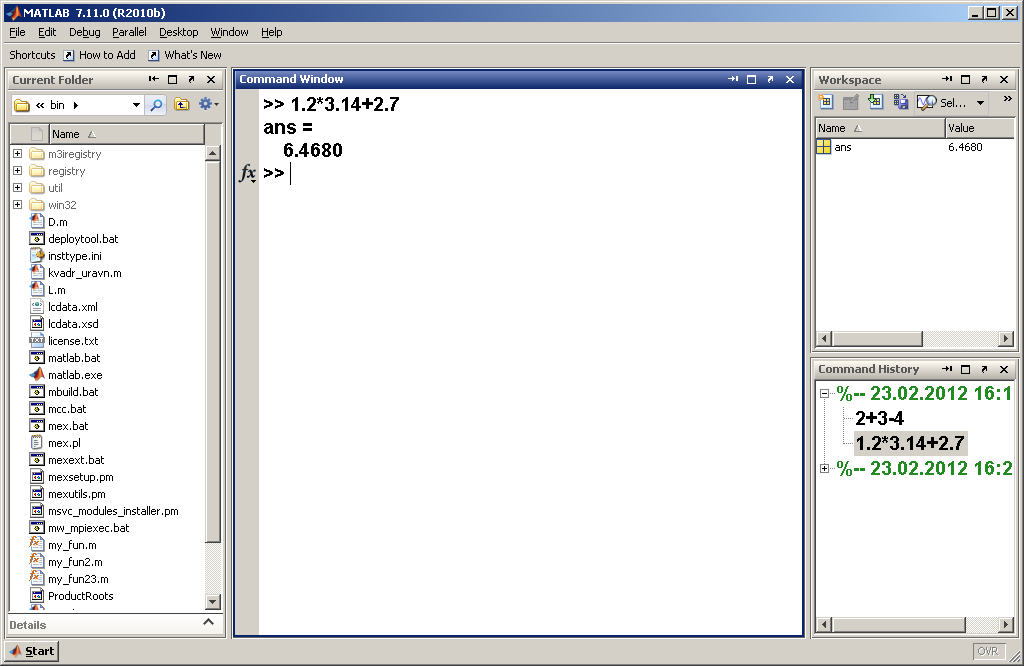Screen dimensions: 1024x666
Task: Open the File menu
Action: point(17,32)
